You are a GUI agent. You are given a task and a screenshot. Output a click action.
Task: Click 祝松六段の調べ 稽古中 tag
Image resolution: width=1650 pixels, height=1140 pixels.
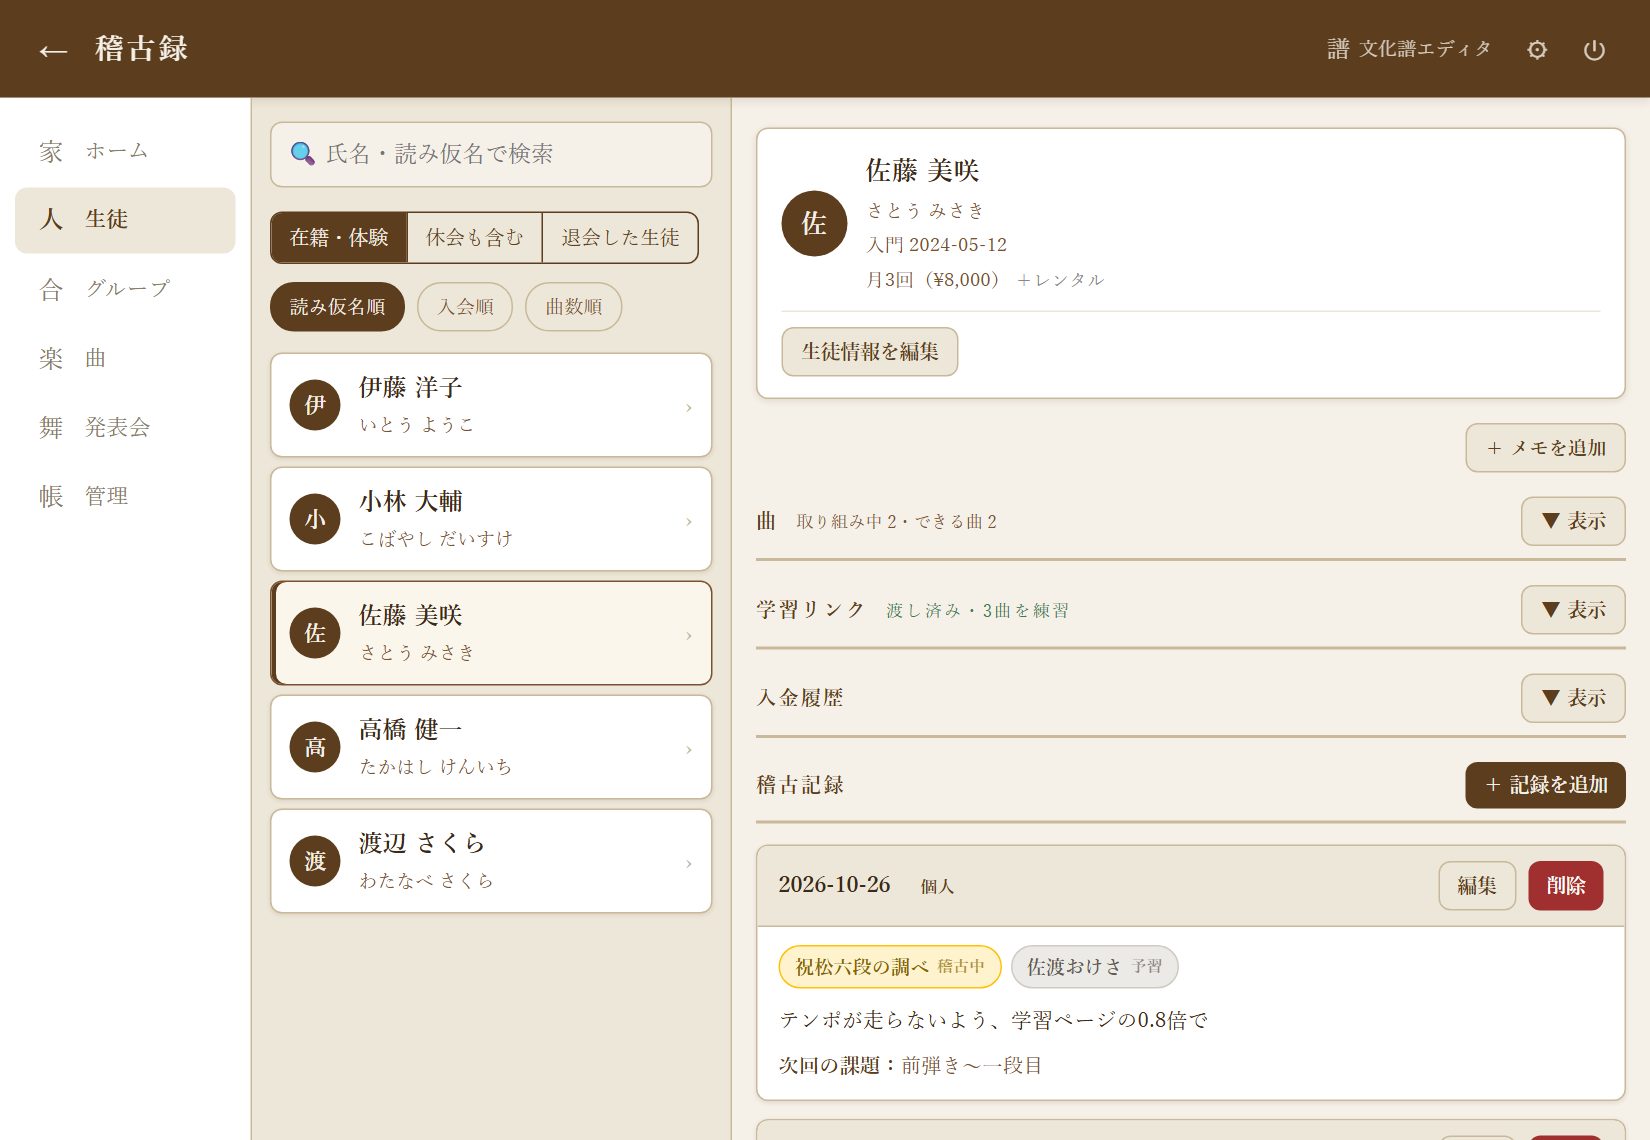tap(890, 967)
